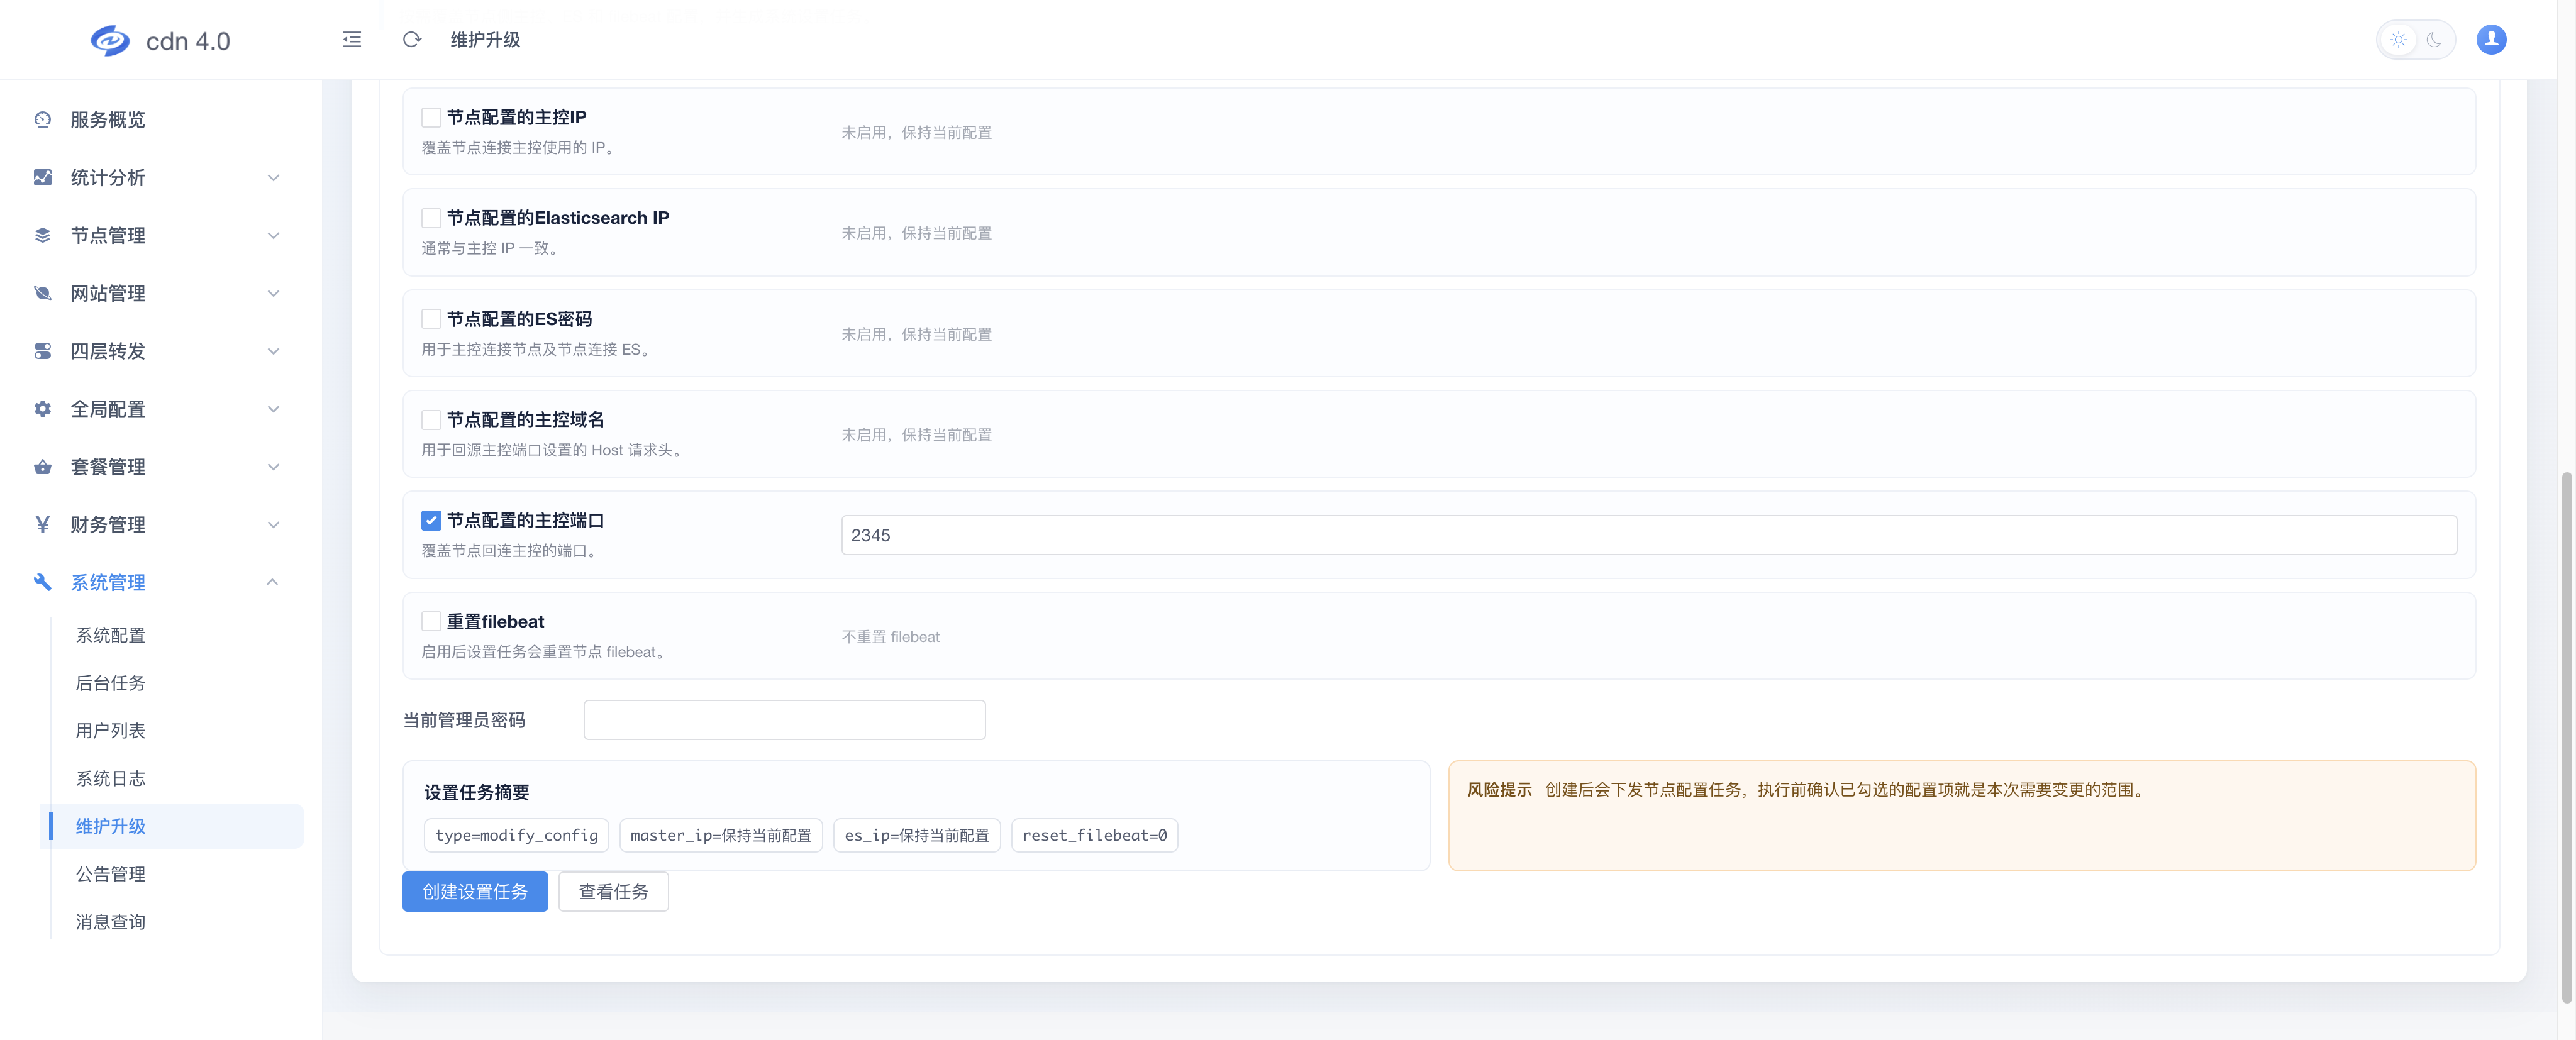Click the 服务概览 dashboard icon
Screen dimensions: 2576x1040
coord(42,120)
